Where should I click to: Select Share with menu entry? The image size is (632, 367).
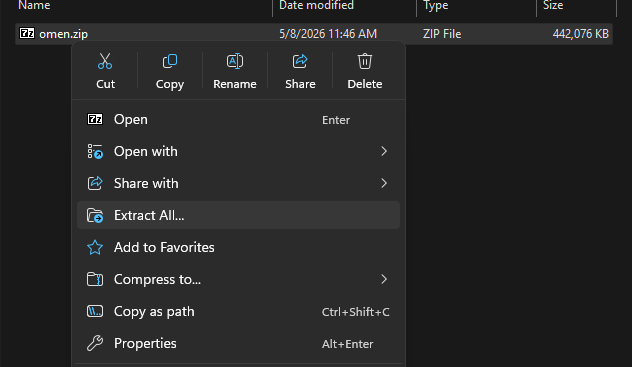[x=238, y=183]
